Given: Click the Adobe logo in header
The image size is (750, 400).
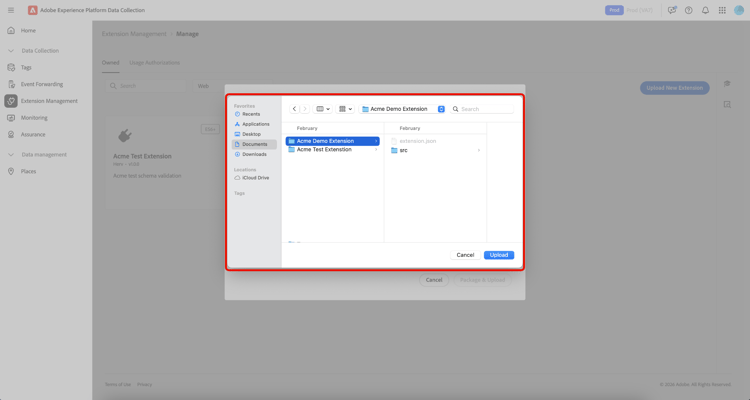Looking at the screenshot, I should [x=33, y=10].
